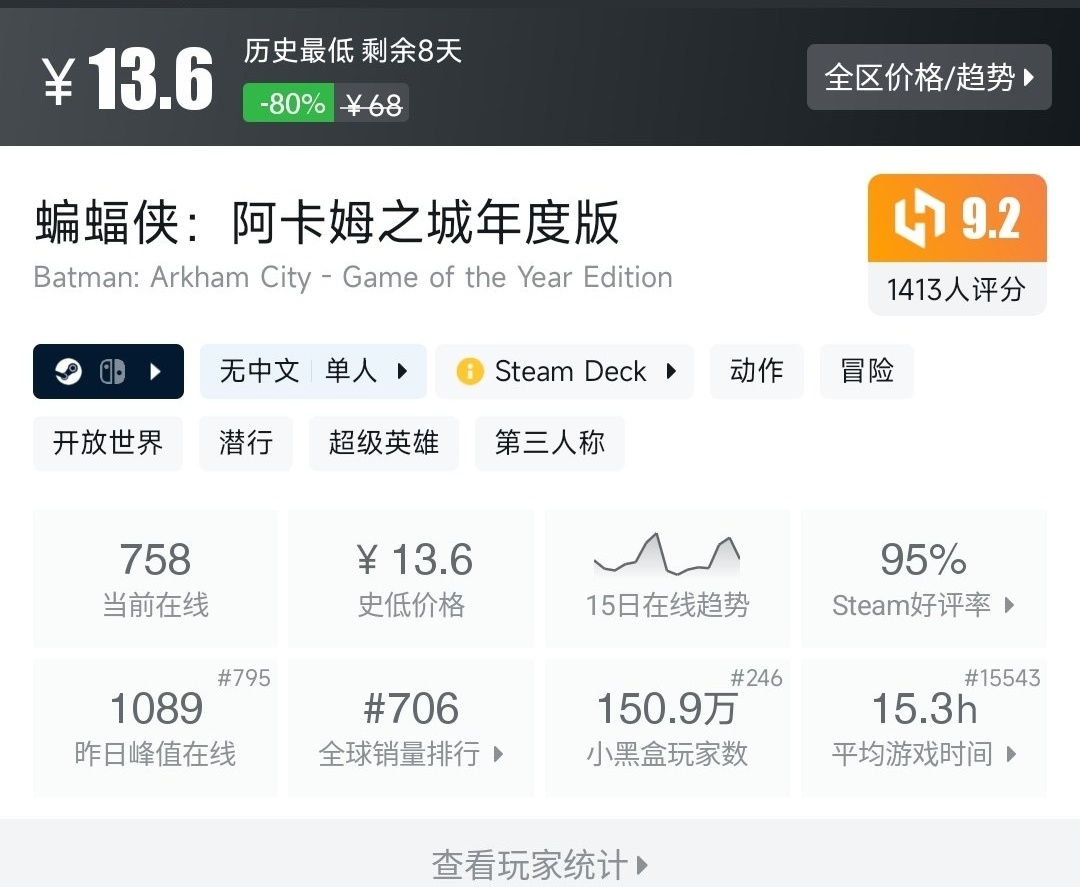The width and height of the screenshot is (1080, 887).
Task: Expand the platform list arrow beside Switch icon
Action: (x=156, y=372)
